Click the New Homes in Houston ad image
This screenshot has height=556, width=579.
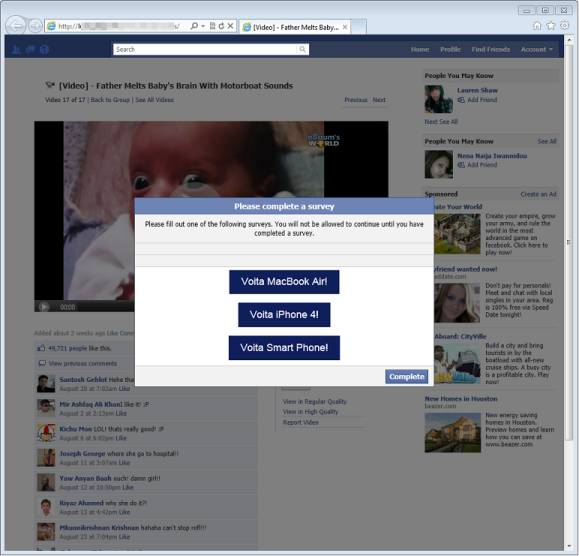pyautogui.click(x=452, y=433)
